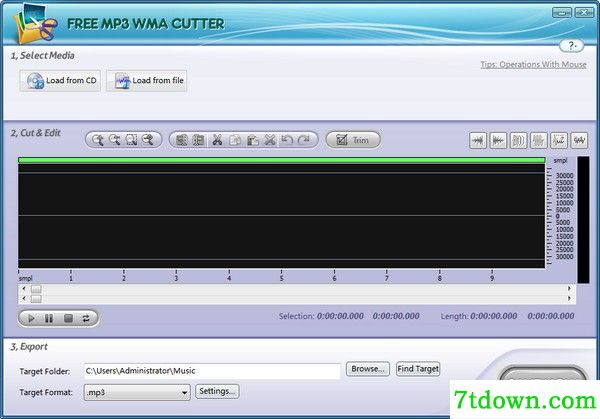Screen dimensions: 600x419
Task: Click the effect icon right of amplify waveform
Action: [559, 140]
